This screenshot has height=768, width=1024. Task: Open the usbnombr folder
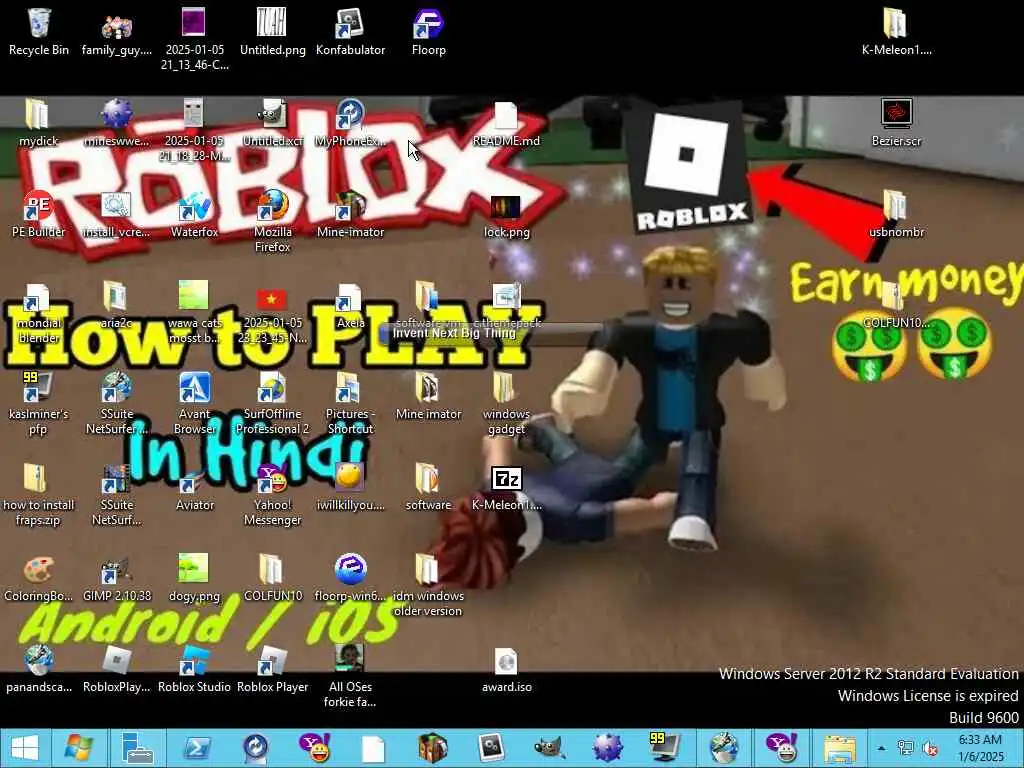pyautogui.click(x=896, y=214)
